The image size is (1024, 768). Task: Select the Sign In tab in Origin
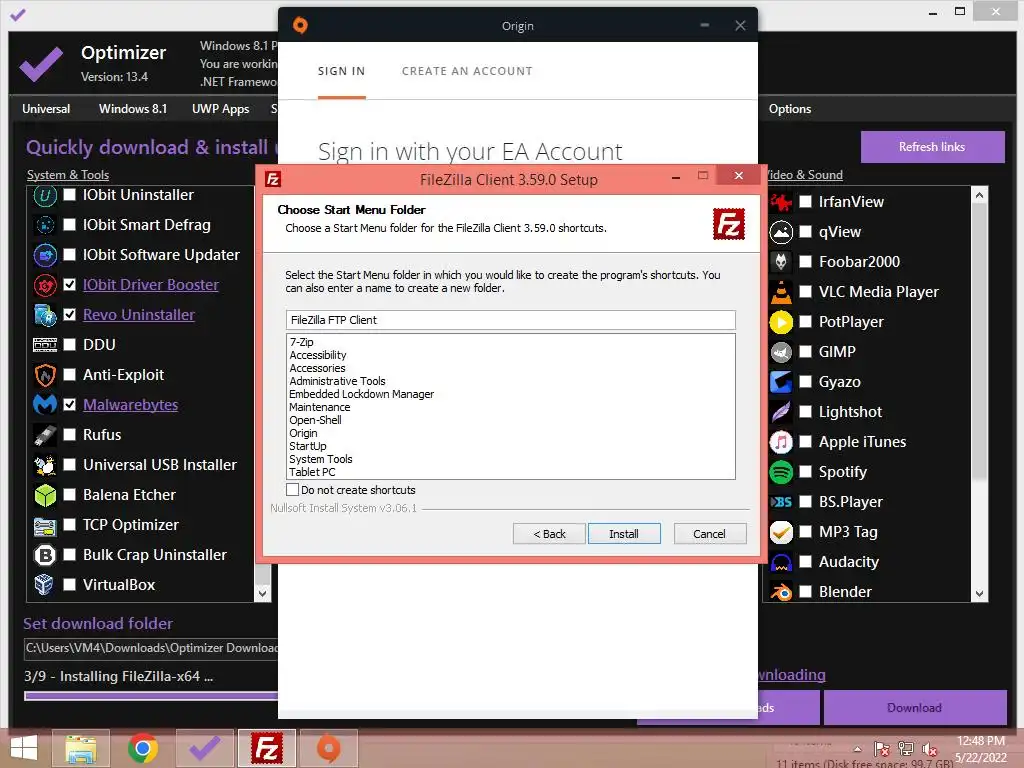tap(342, 71)
